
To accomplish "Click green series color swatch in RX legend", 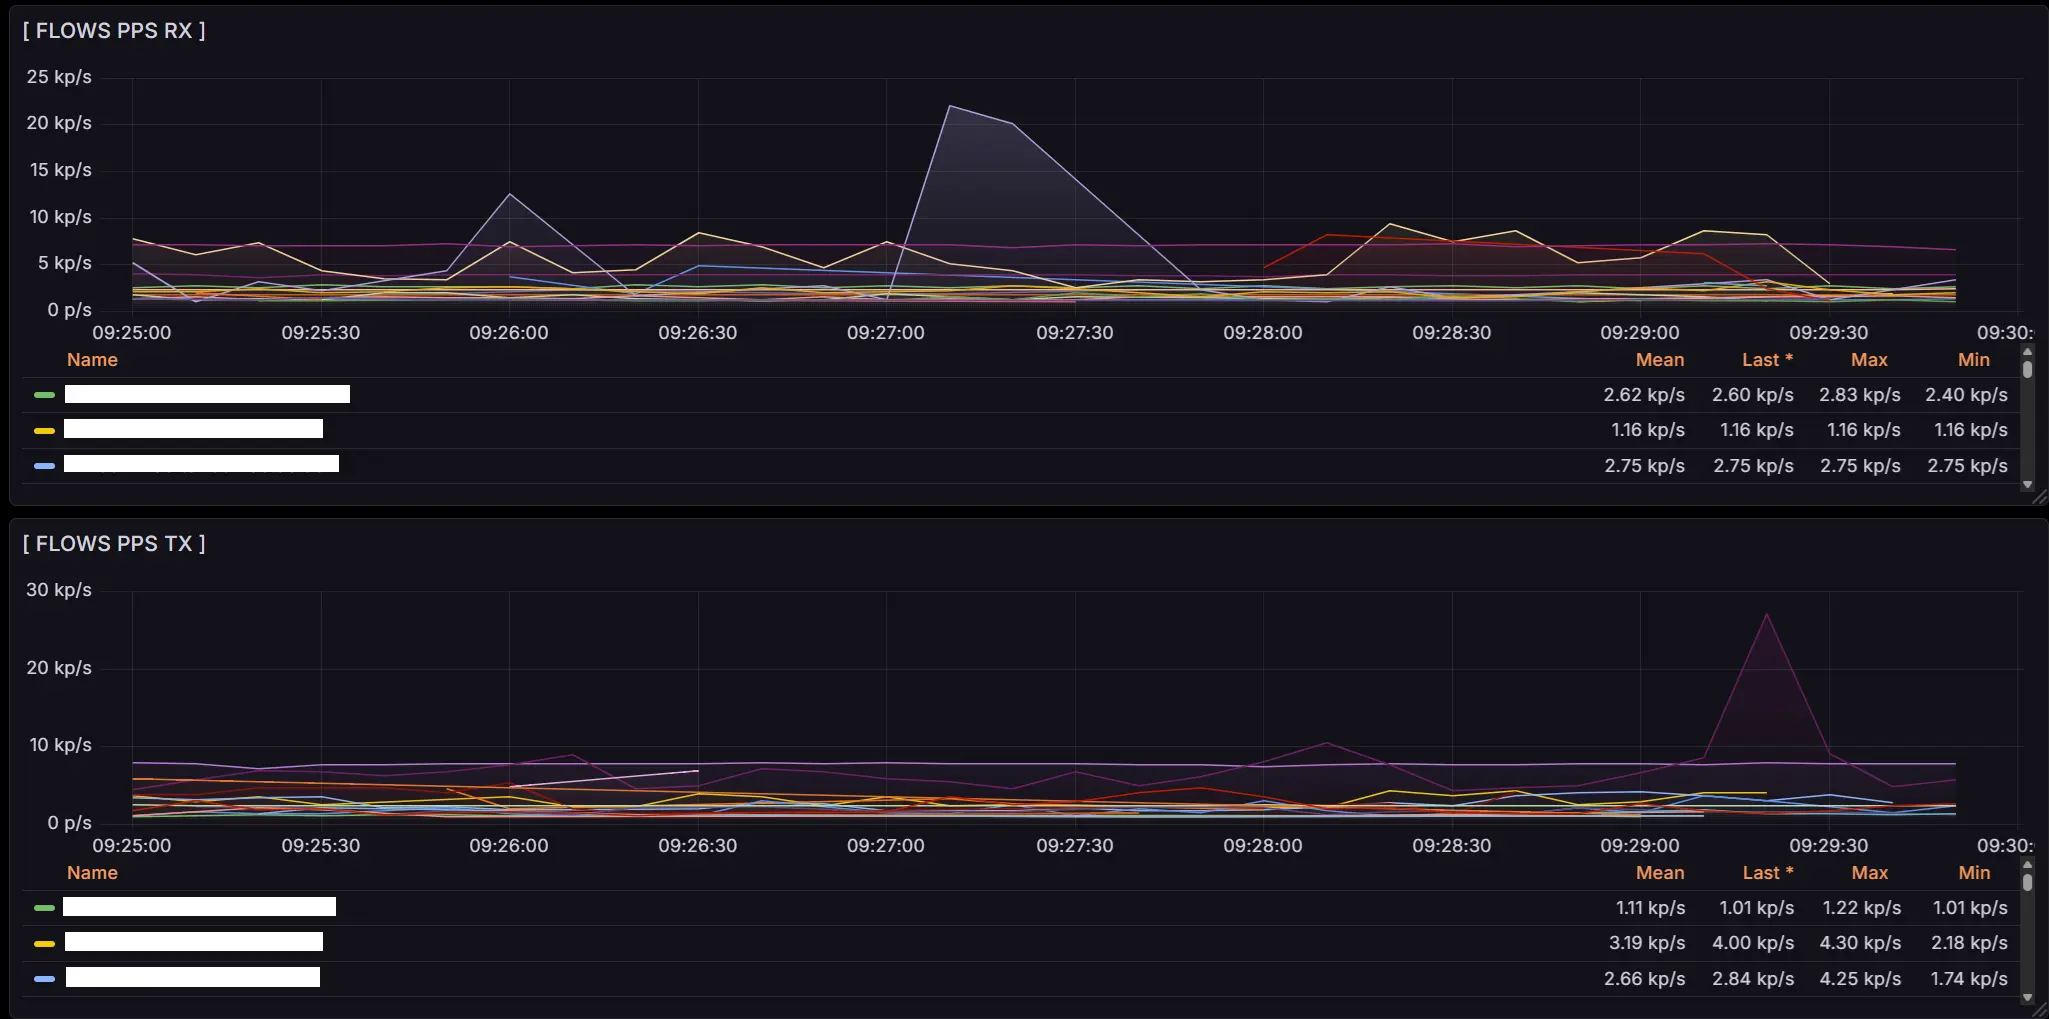I will click(44, 395).
